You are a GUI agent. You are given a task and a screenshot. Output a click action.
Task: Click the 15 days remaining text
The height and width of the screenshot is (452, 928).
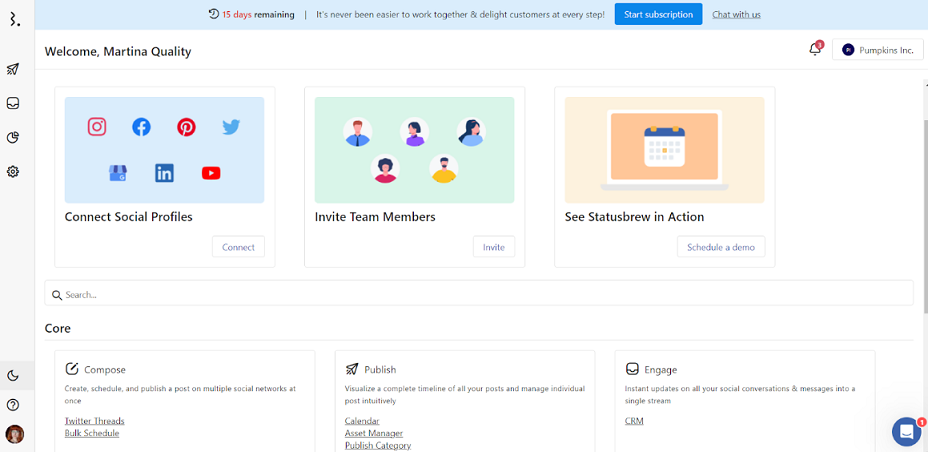(258, 15)
